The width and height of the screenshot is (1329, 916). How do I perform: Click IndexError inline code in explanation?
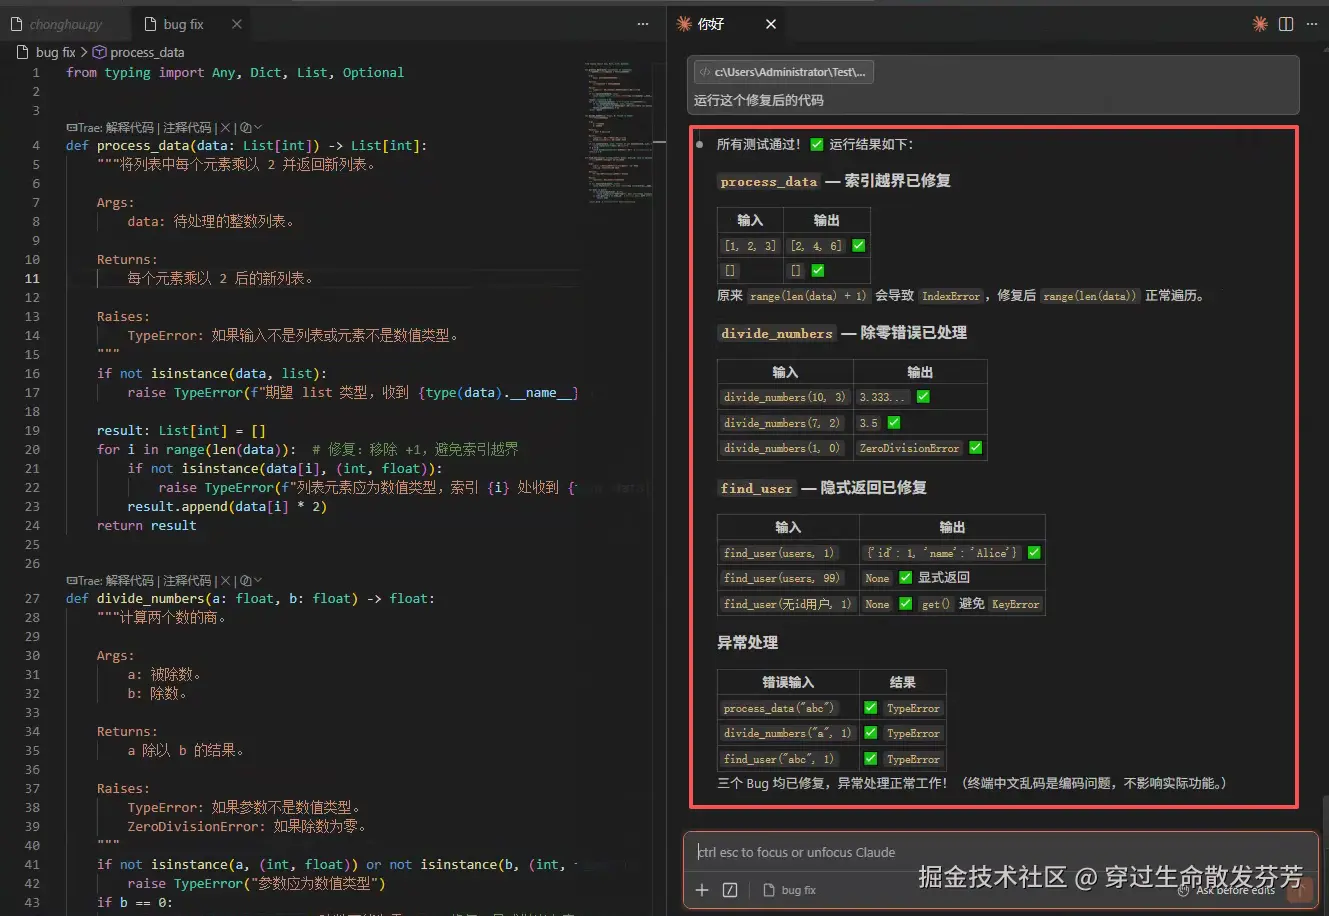pyautogui.click(x=951, y=296)
